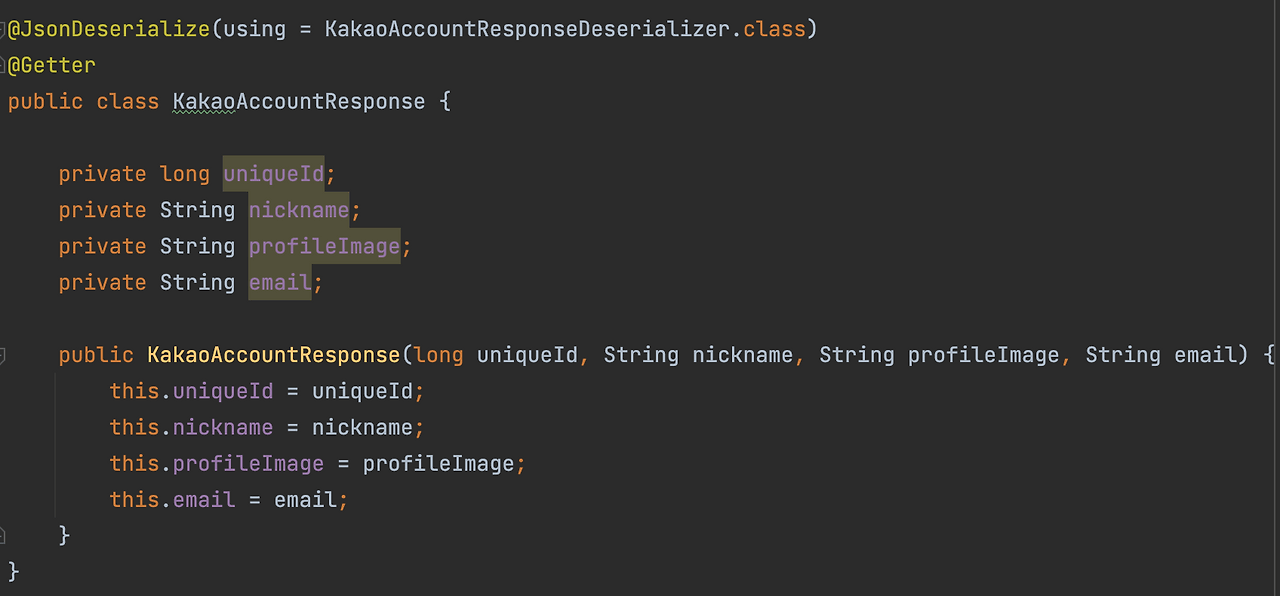Click the this.uniqueId assignment line

point(268,391)
